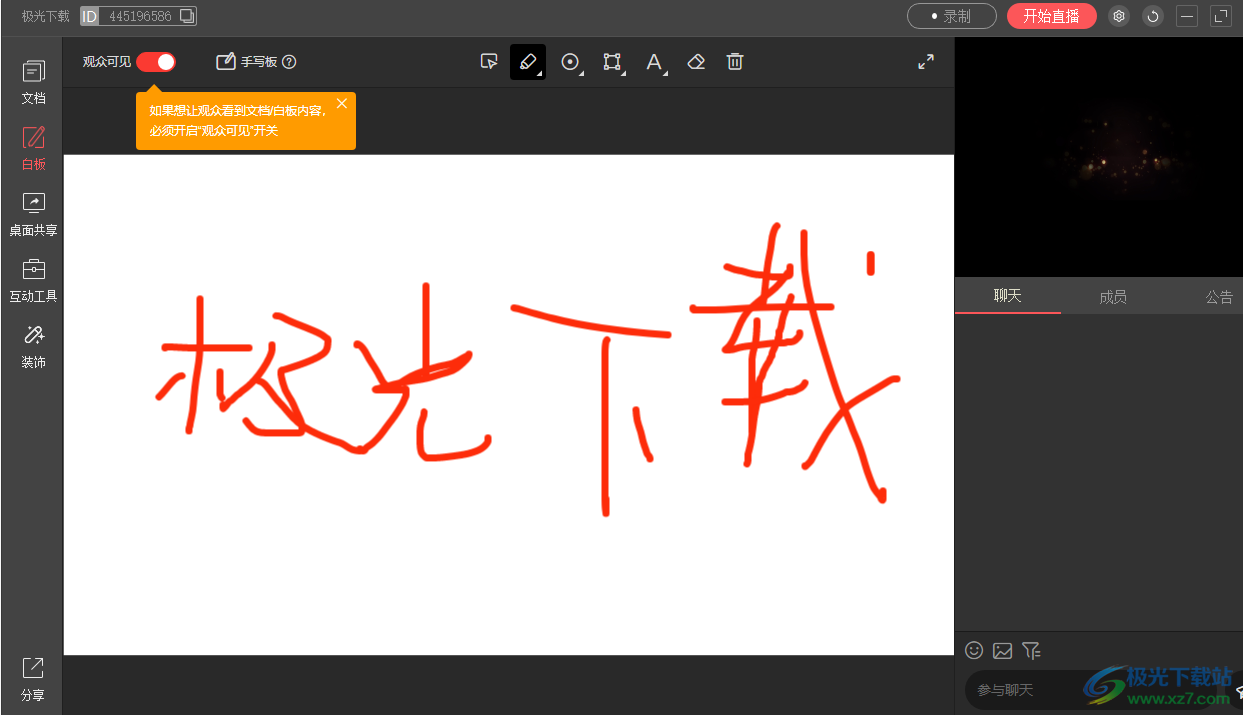Select the text tool
Image resolution: width=1243 pixels, height=715 pixels.
pos(653,62)
